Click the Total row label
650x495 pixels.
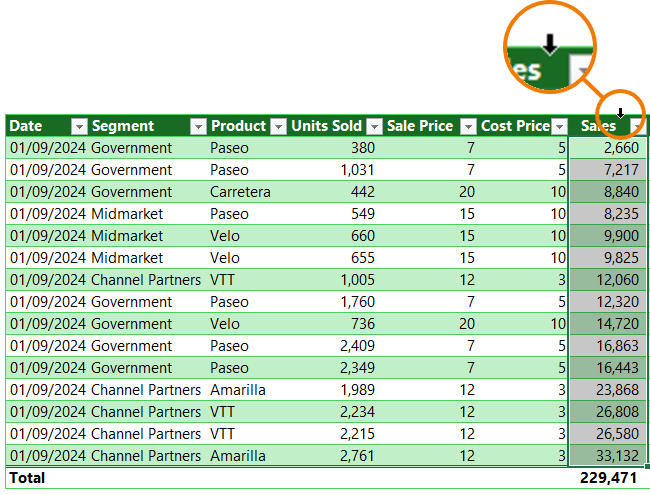pyautogui.click(x=27, y=478)
